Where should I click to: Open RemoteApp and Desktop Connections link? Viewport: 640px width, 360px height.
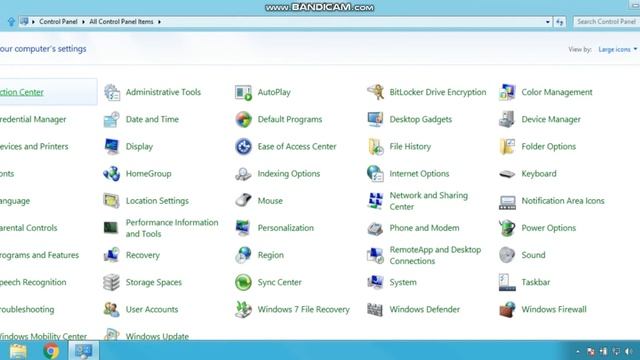click(x=435, y=255)
